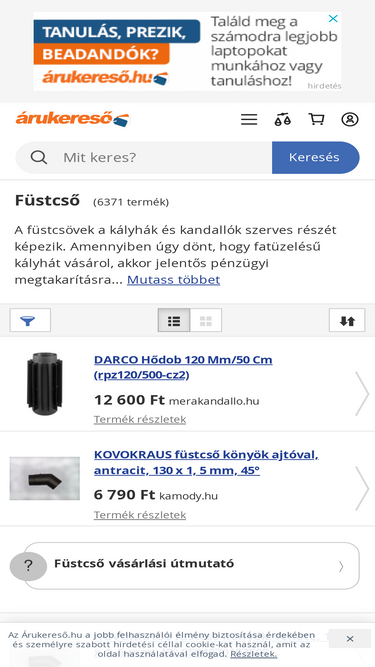Switch to list view layout
This screenshot has height=667, width=375.
[x=174, y=320]
